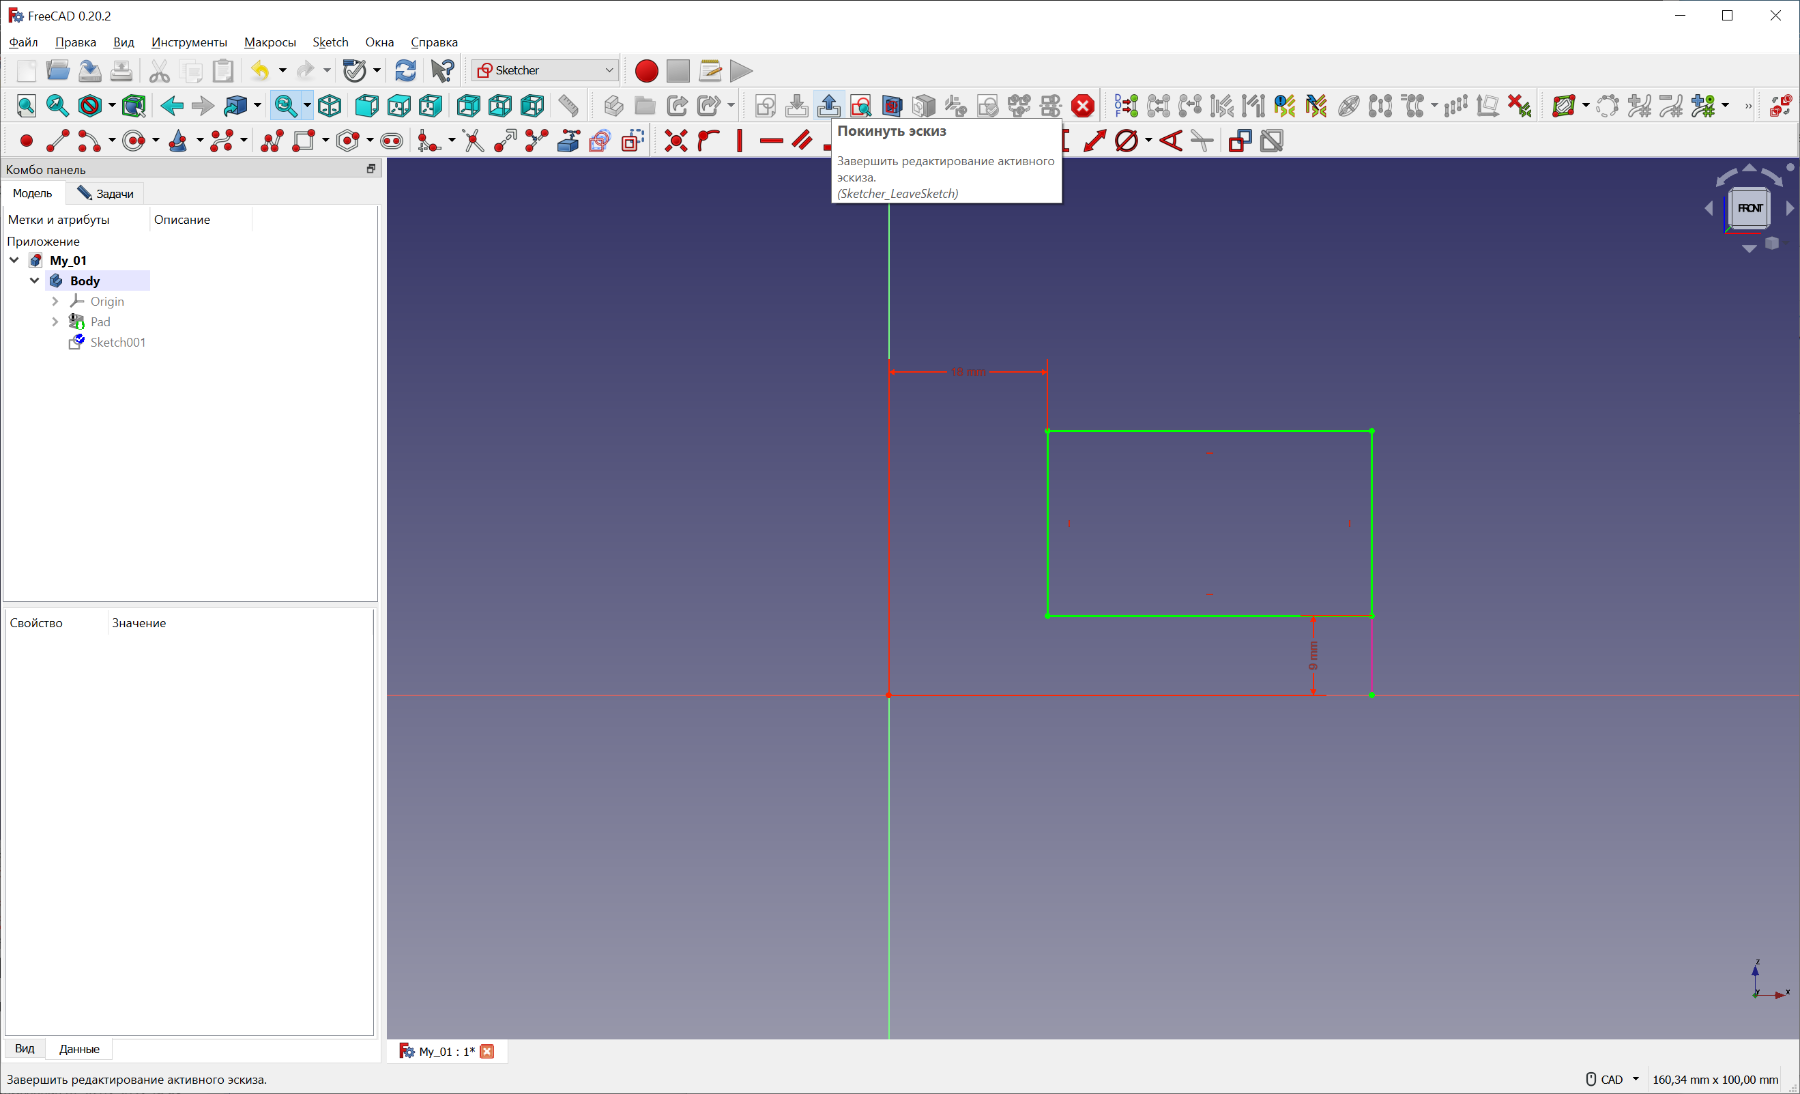The width and height of the screenshot is (1800, 1094).
Task: Open the macros dialog notepad icon
Action: [x=710, y=70]
